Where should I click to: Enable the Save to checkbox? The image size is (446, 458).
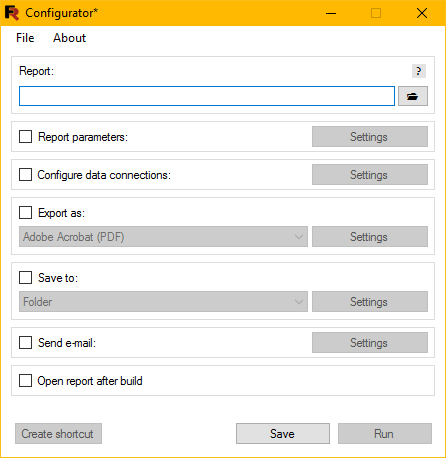(26, 277)
